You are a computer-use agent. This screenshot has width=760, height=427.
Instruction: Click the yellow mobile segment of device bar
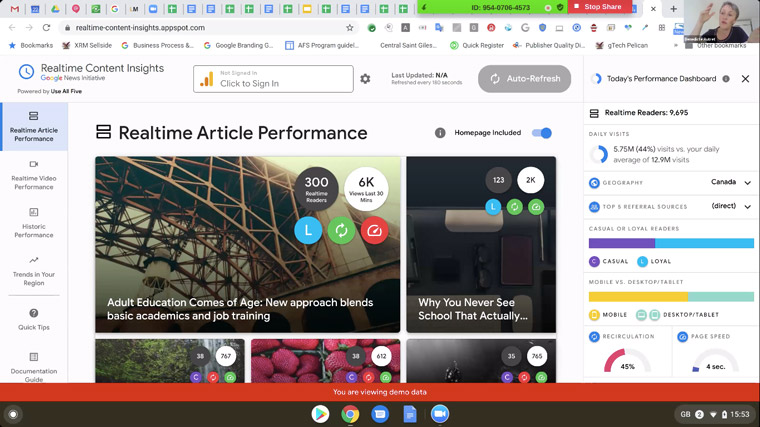click(x=638, y=297)
